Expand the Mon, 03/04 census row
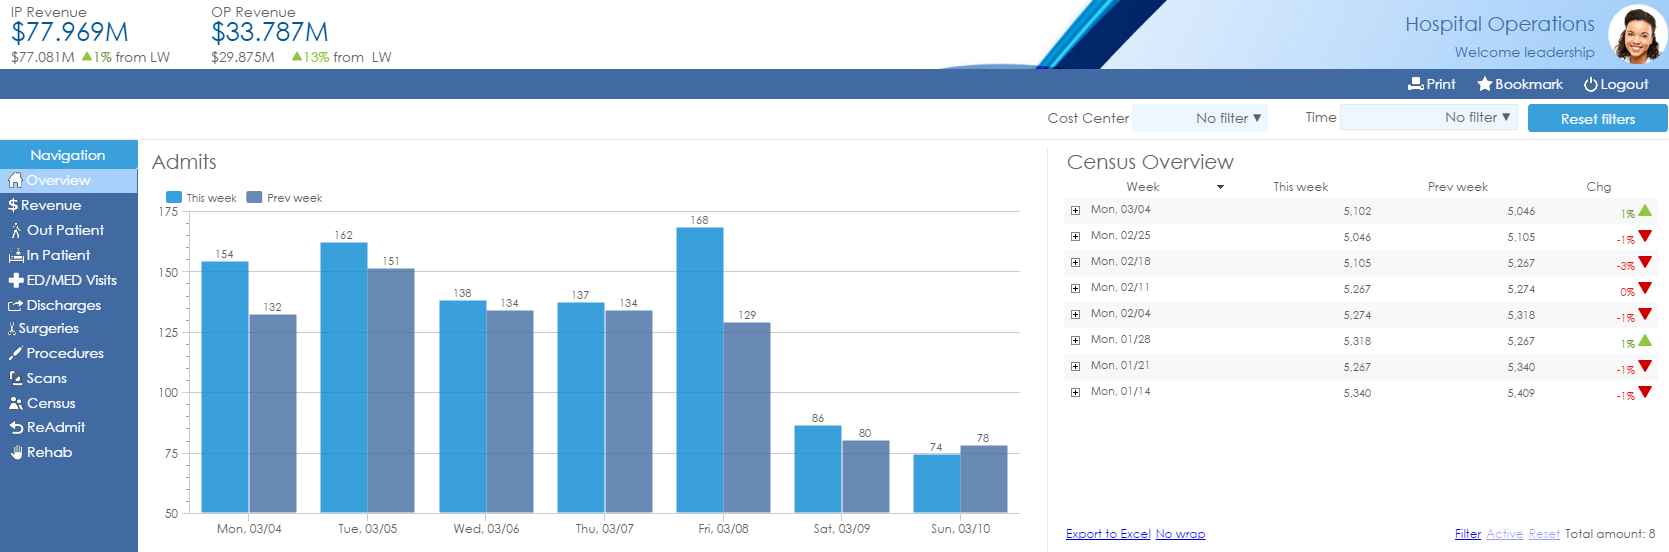Viewport: 1669px width, 552px height. [x=1075, y=211]
